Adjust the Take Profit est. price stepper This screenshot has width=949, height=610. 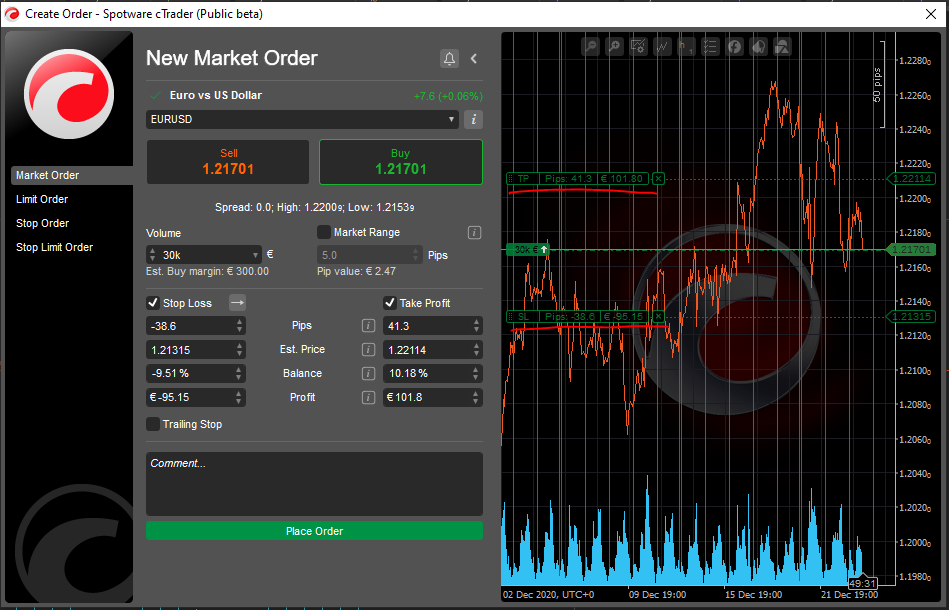(x=476, y=349)
